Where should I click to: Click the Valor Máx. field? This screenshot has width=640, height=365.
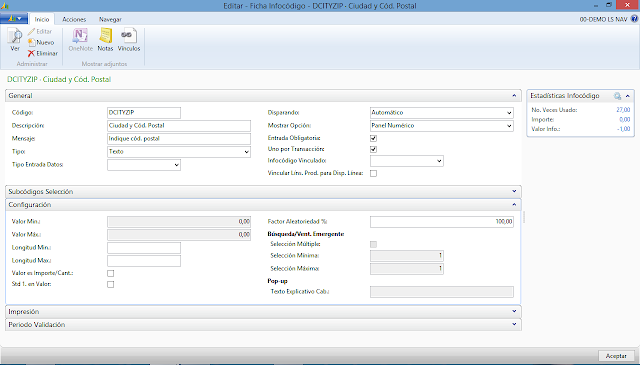point(179,235)
